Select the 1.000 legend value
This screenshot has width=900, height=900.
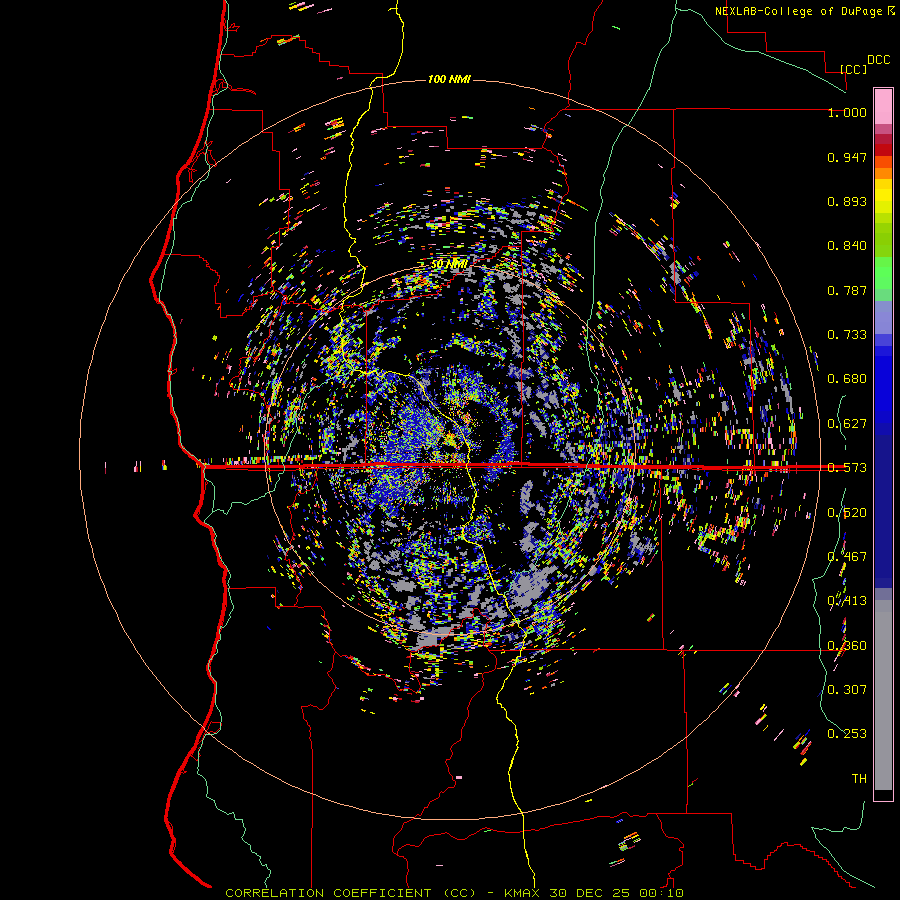click(x=847, y=112)
